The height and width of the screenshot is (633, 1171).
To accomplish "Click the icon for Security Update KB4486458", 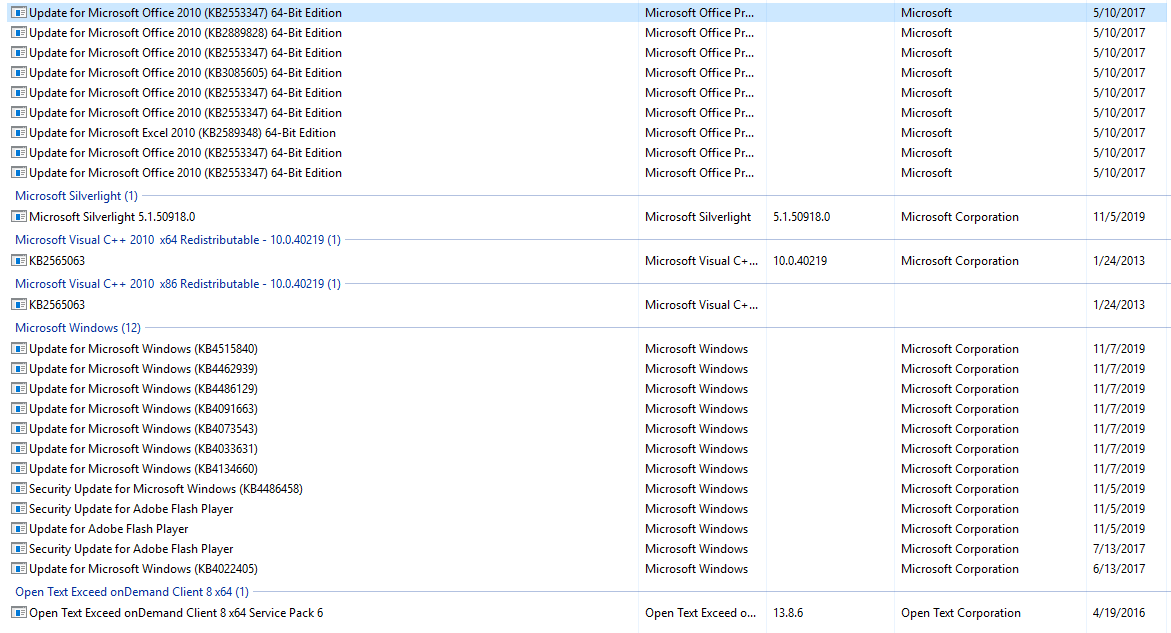I will [x=19, y=489].
